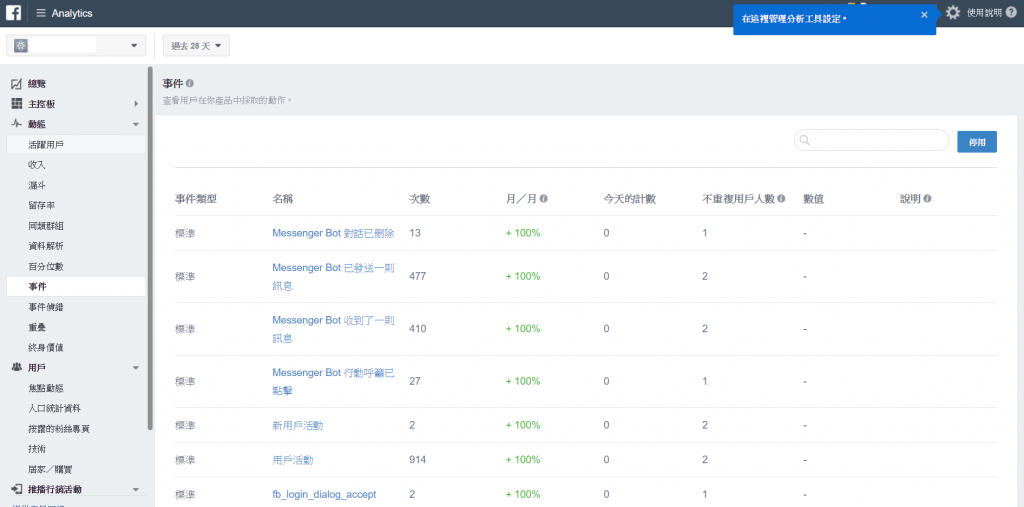Click the info icon beside 說明 column

click(927, 199)
